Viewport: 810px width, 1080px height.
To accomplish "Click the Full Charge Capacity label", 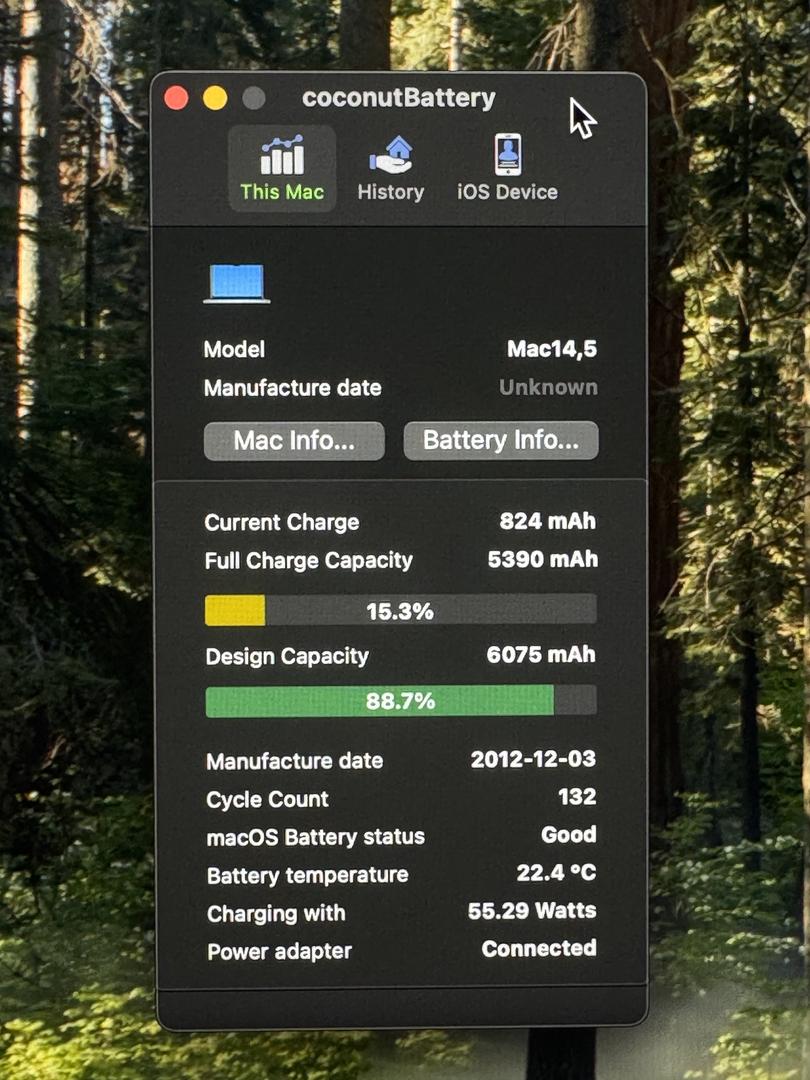I will click(x=309, y=561).
